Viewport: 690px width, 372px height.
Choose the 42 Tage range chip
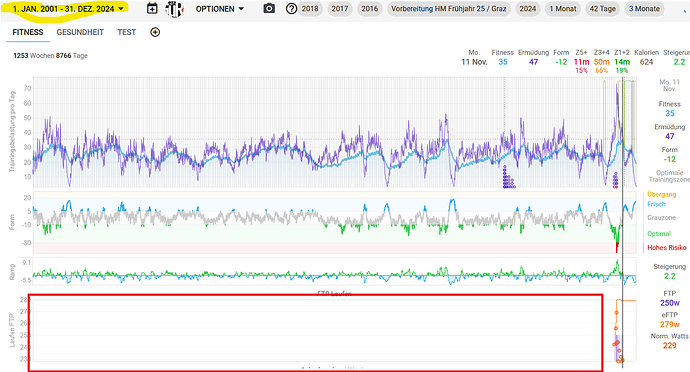[x=602, y=9]
